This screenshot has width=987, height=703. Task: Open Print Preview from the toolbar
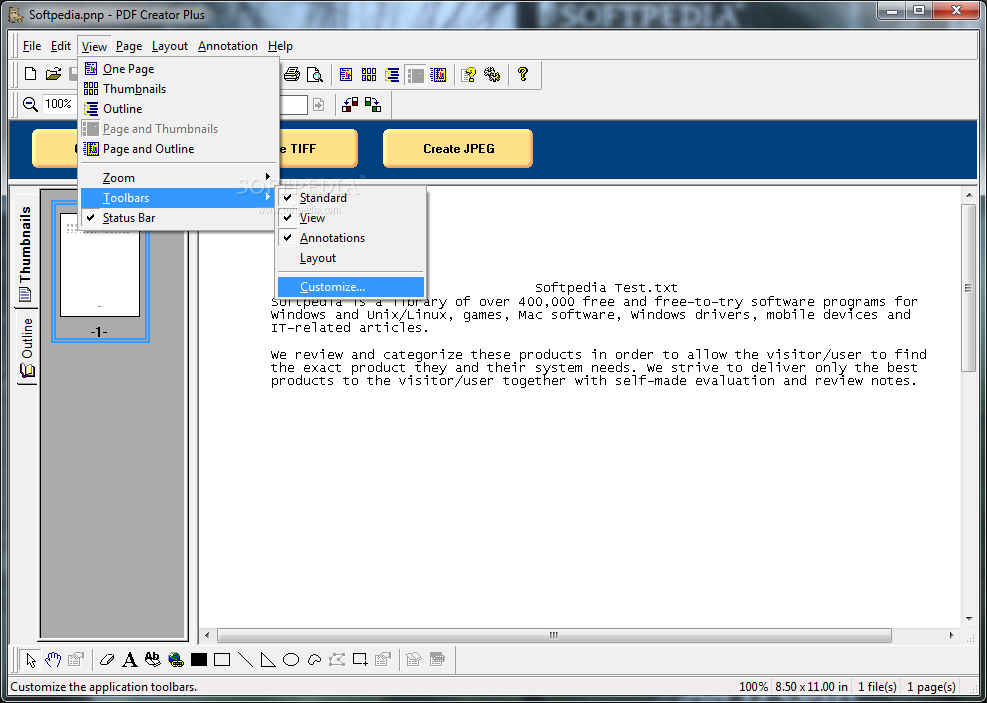tap(315, 74)
